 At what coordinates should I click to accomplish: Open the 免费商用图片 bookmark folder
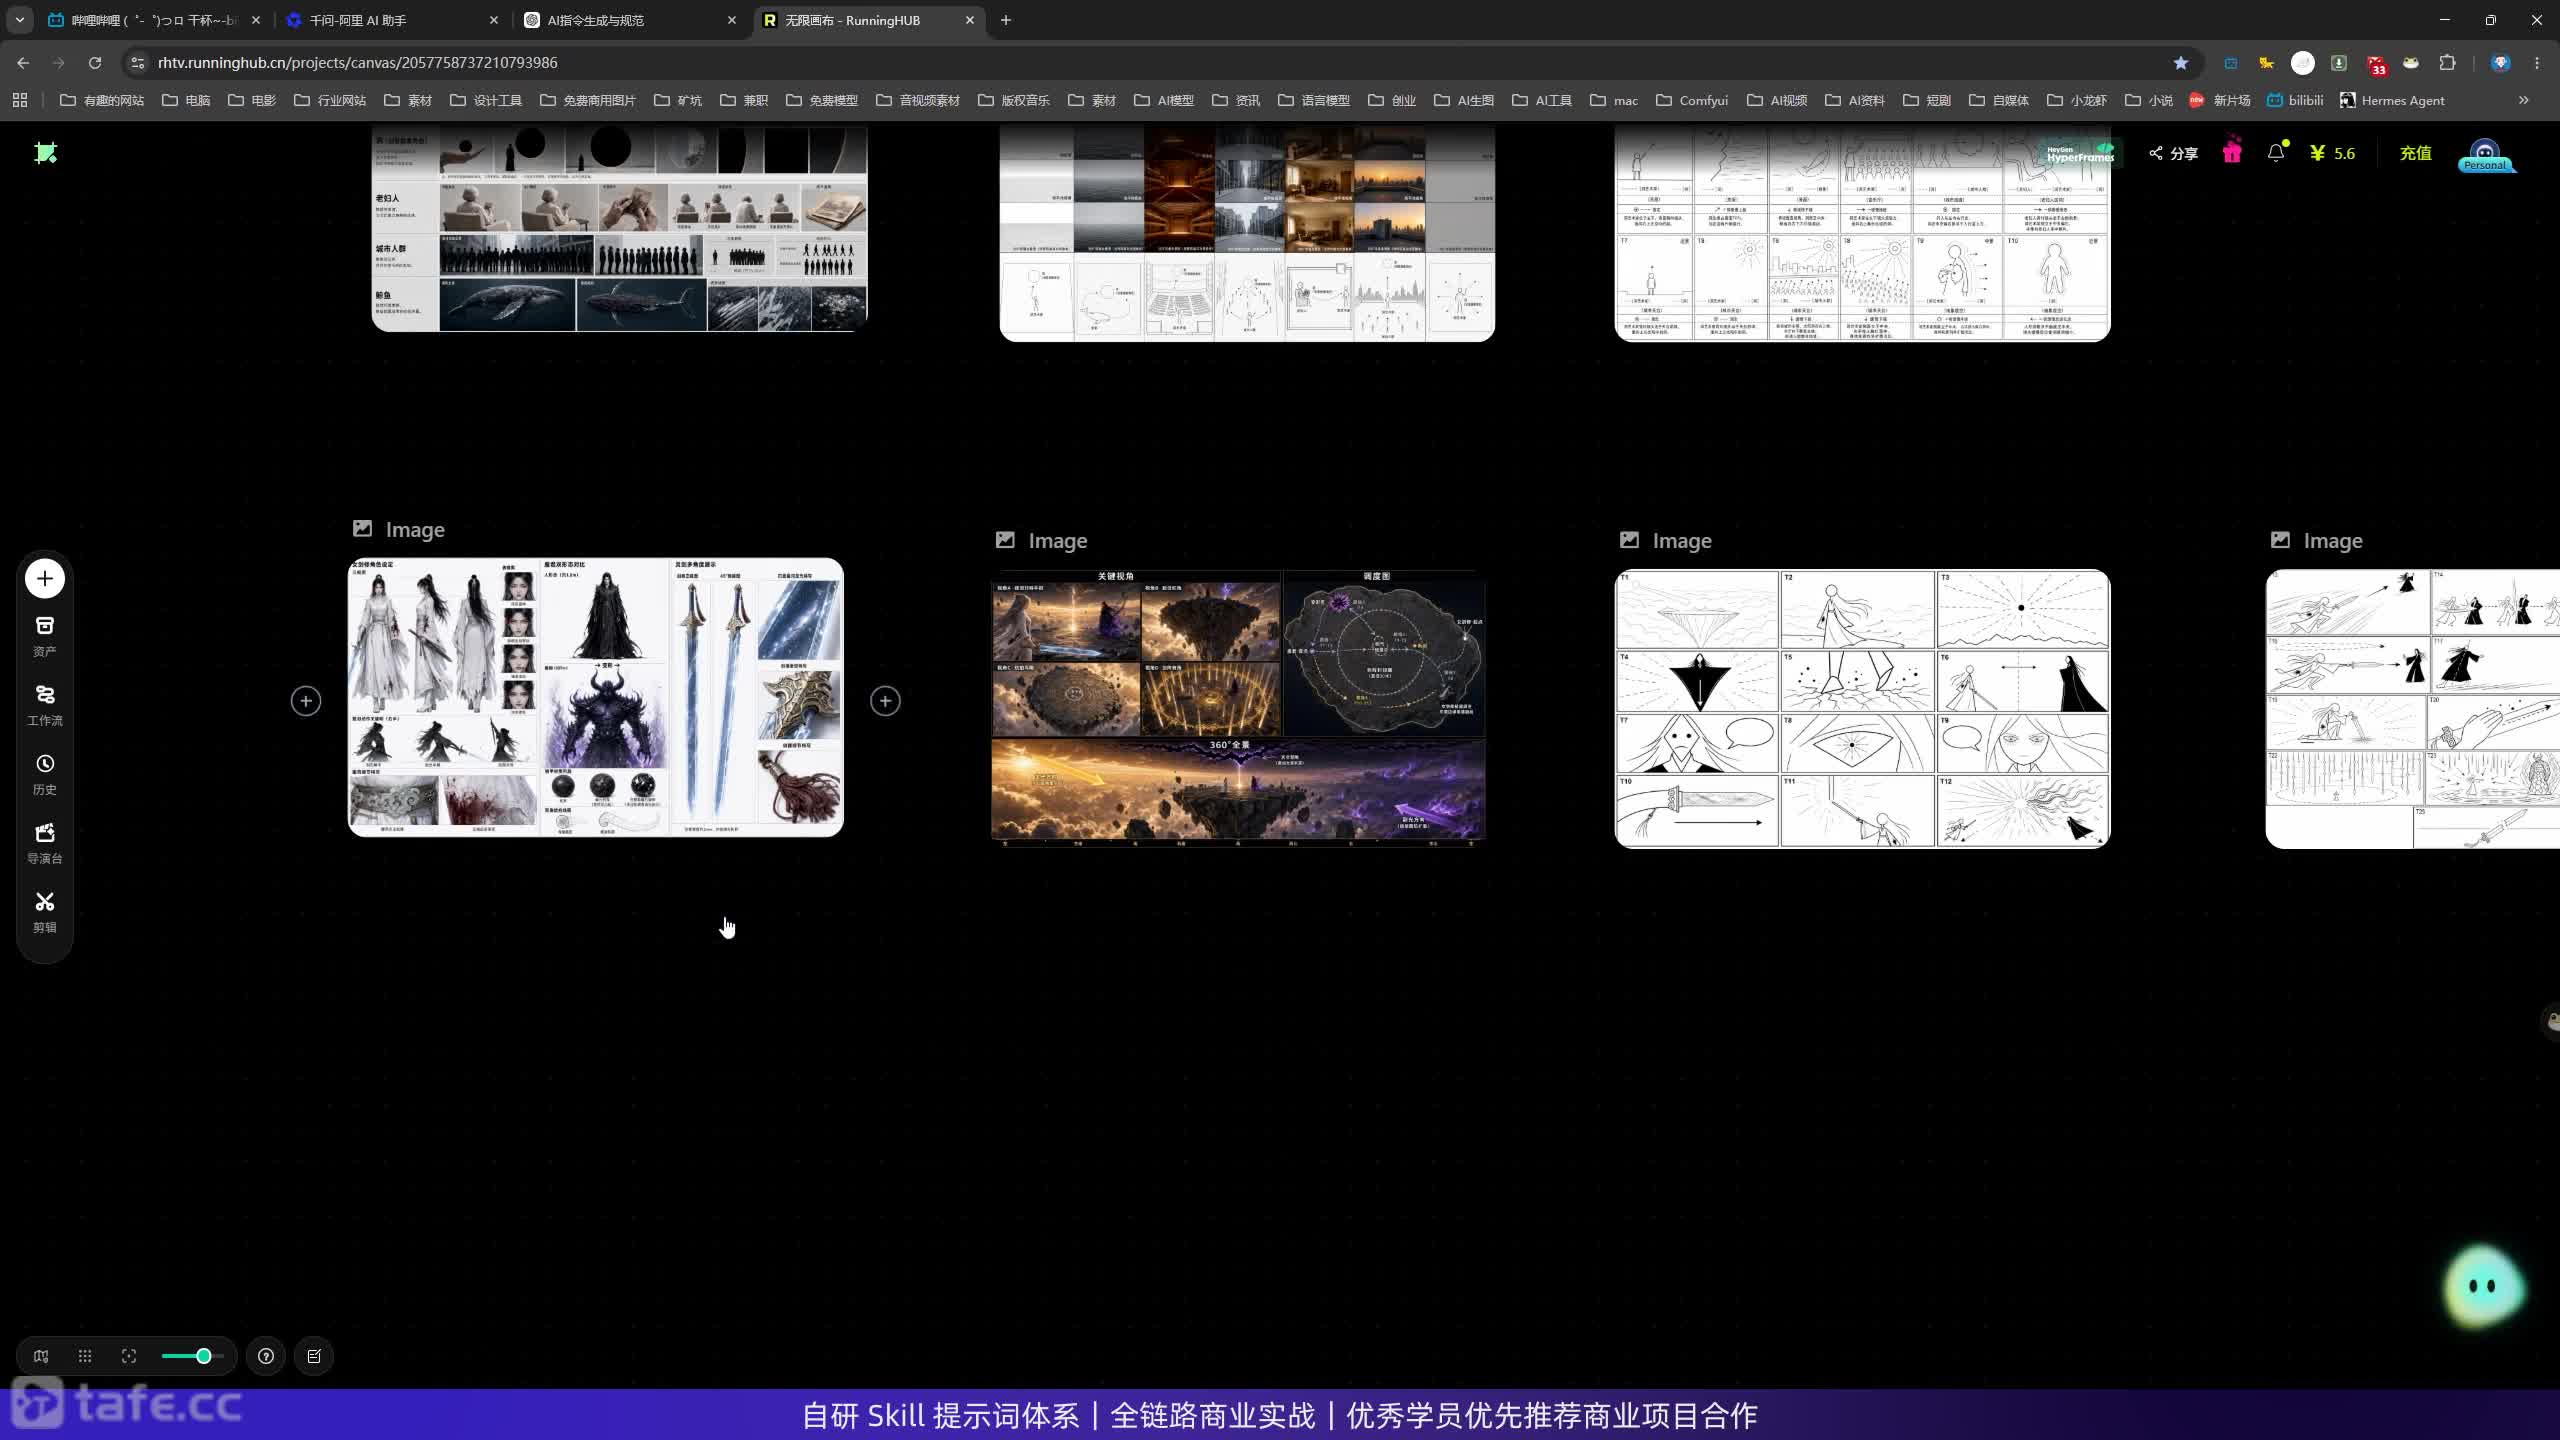coord(588,100)
